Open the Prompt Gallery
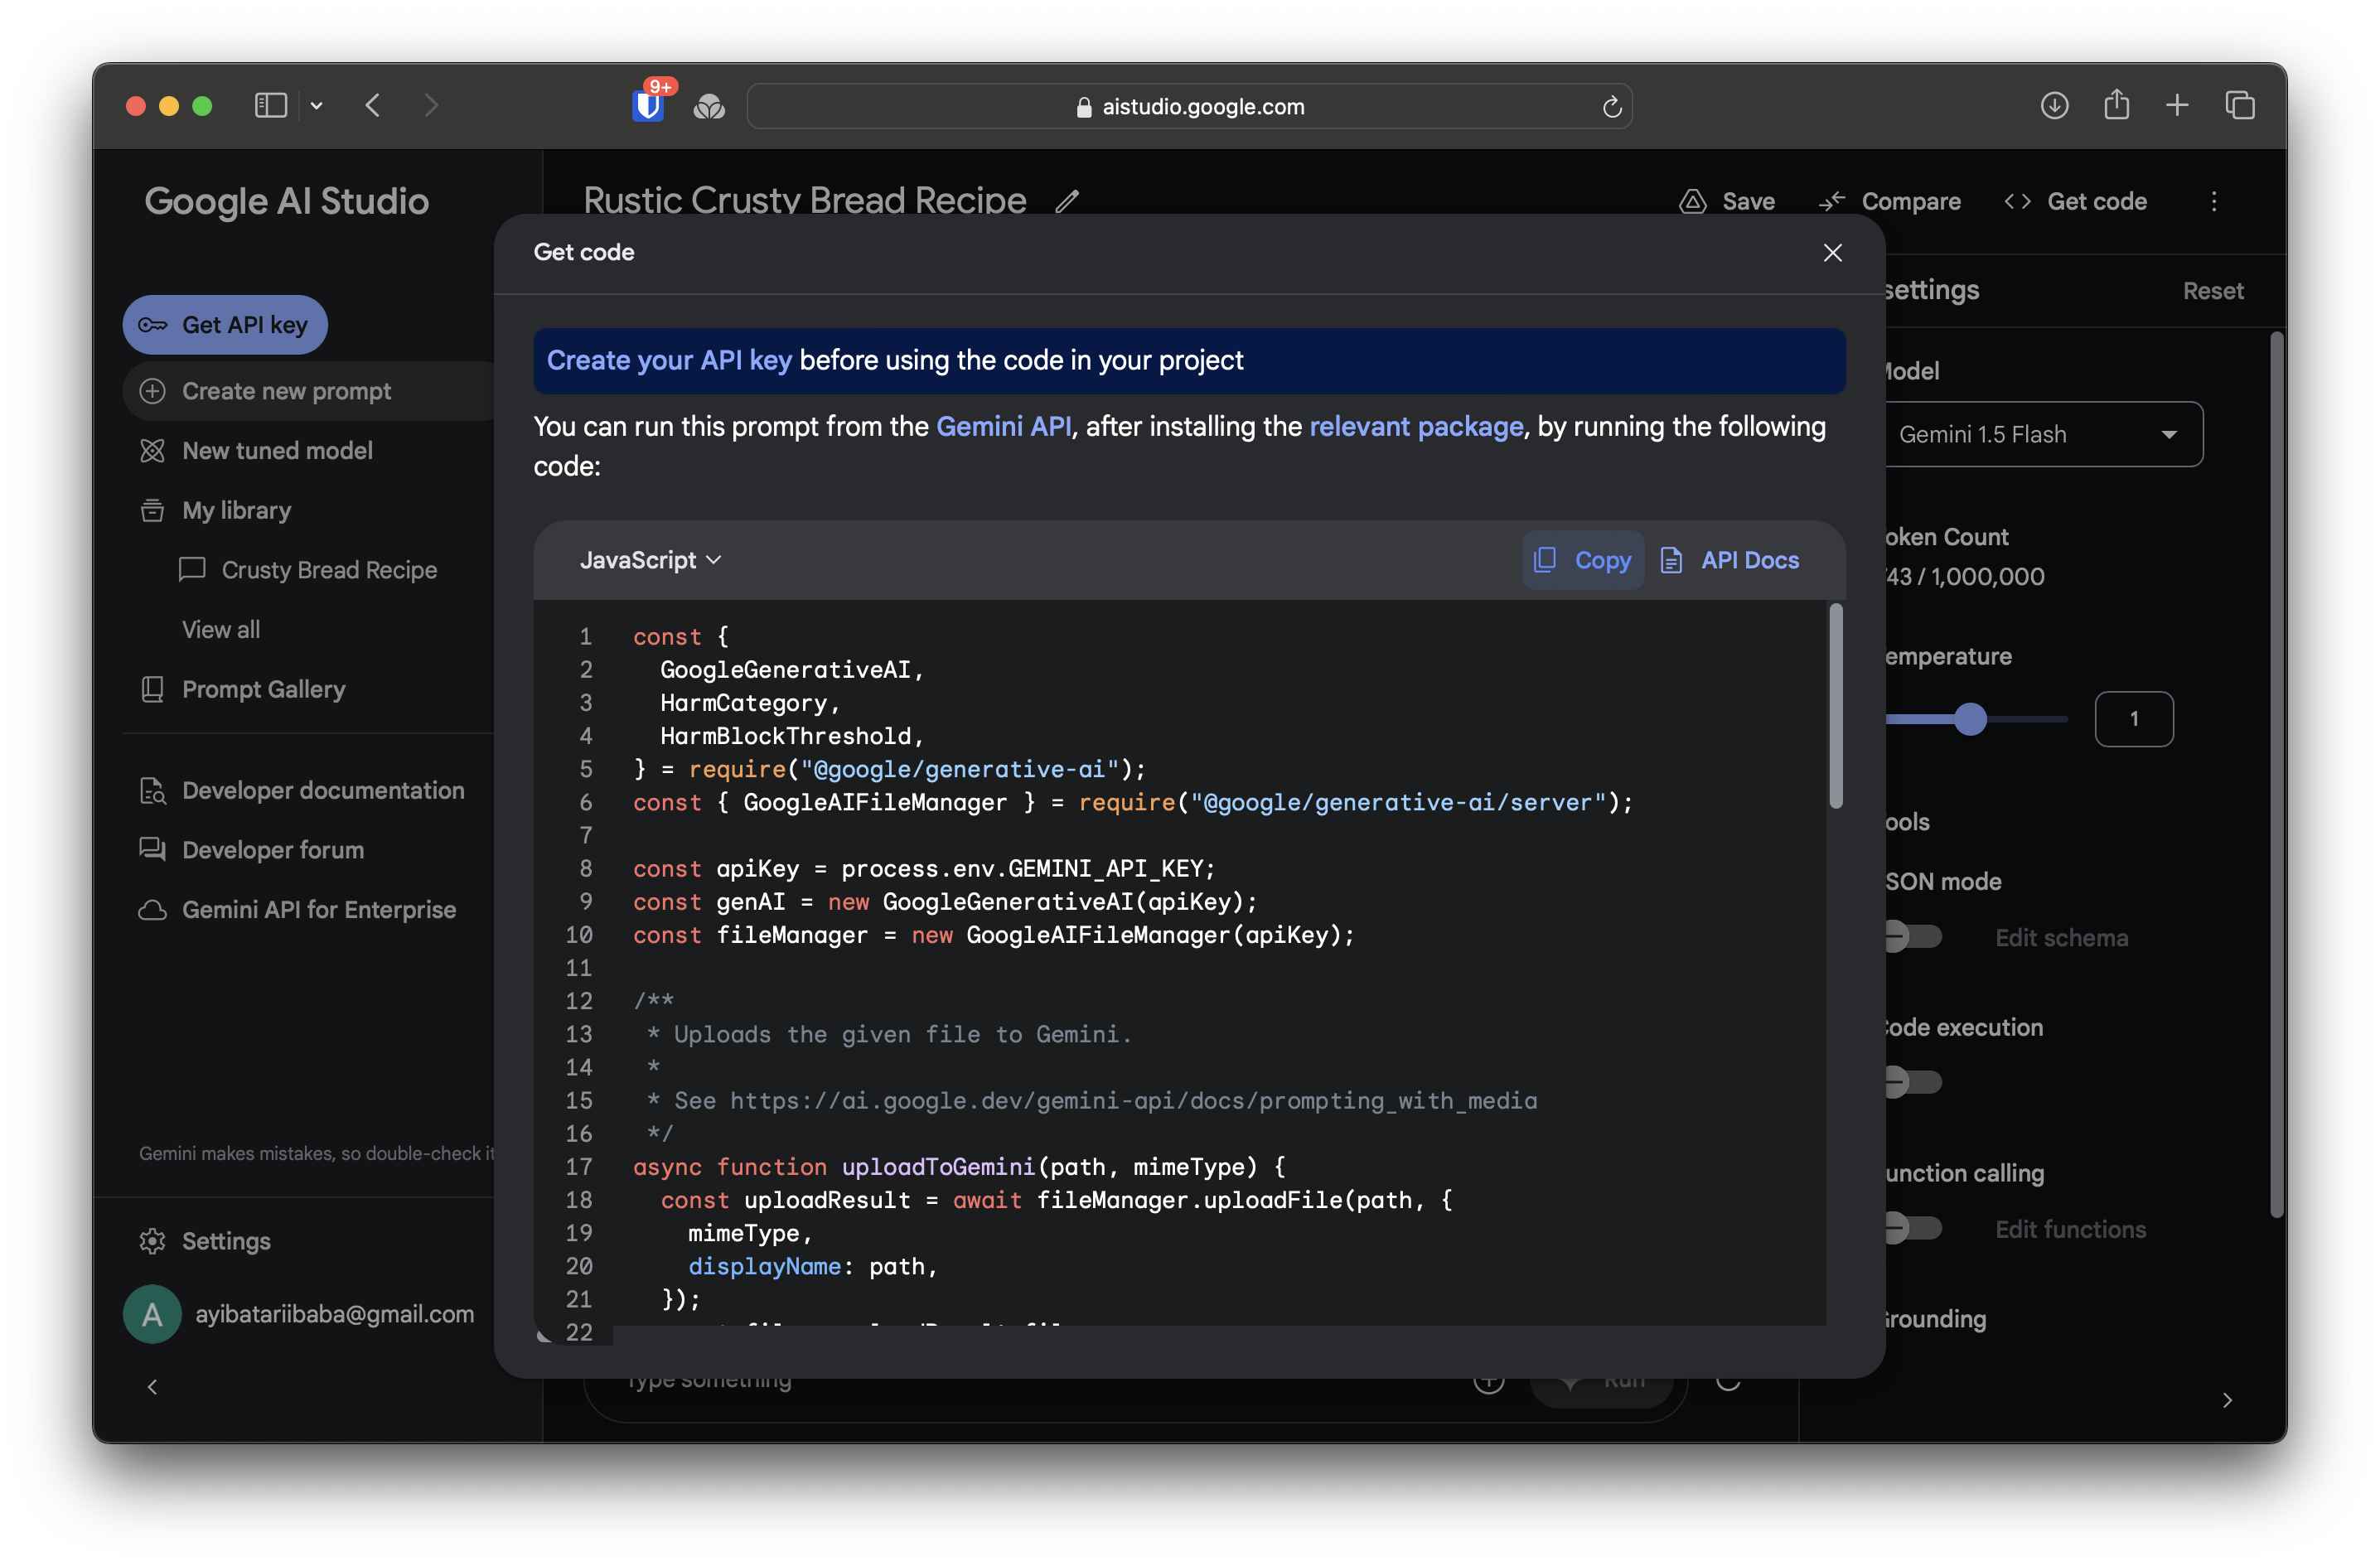The height and width of the screenshot is (1566, 2380). tap(263, 689)
